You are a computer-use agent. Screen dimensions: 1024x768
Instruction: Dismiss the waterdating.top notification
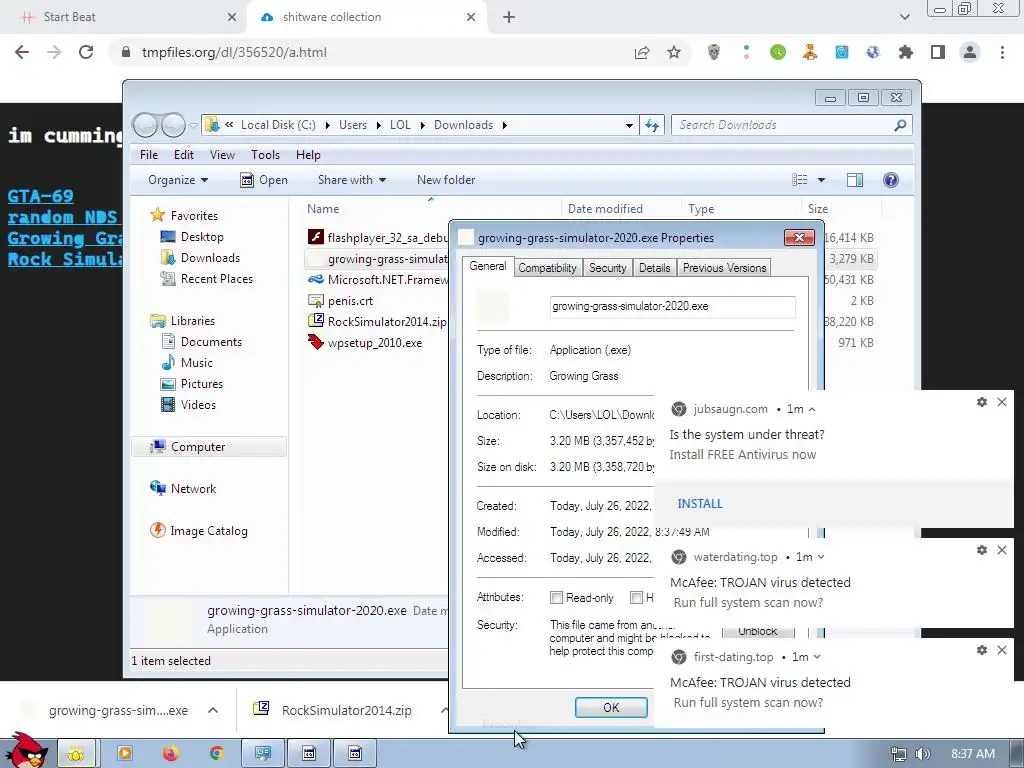pos(1002,551)
